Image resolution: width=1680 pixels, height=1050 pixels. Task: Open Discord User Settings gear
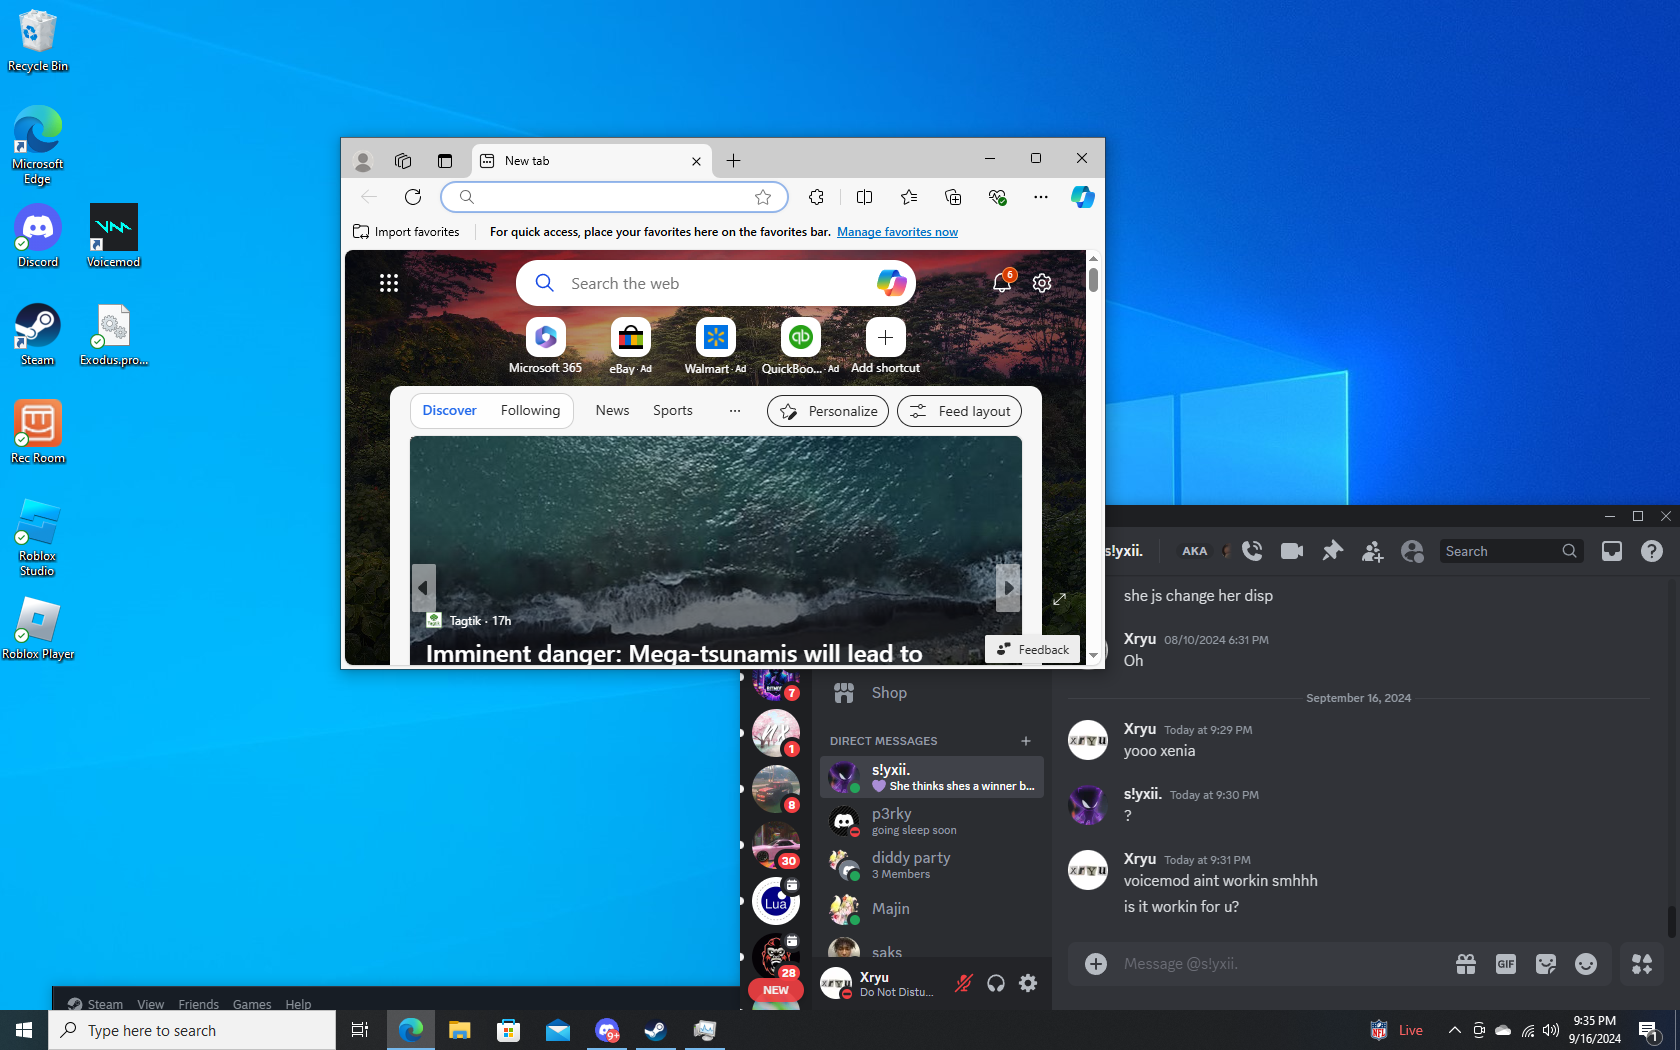pyautogui.click(x=1028, y=983)
